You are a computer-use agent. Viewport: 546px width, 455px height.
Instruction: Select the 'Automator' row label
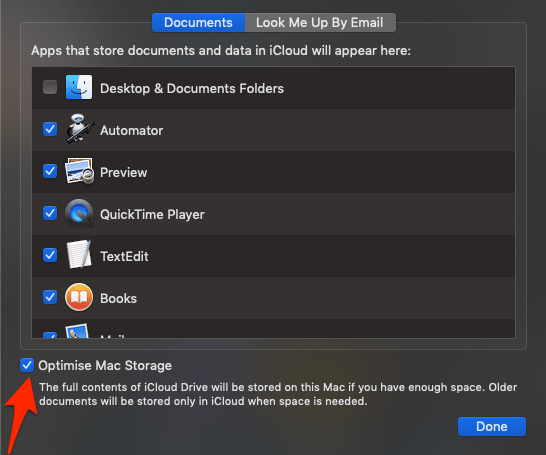[132, 131]
